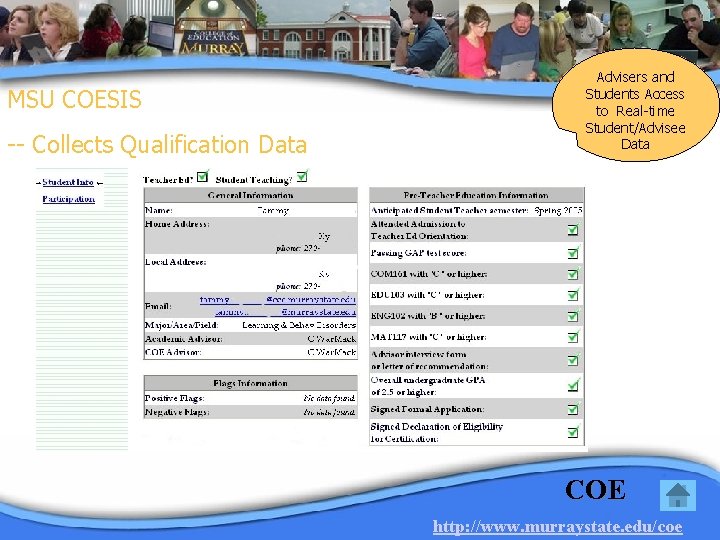Click the Academic Advisor name value
The image size is (720, 540).
[x=332, y=339]
